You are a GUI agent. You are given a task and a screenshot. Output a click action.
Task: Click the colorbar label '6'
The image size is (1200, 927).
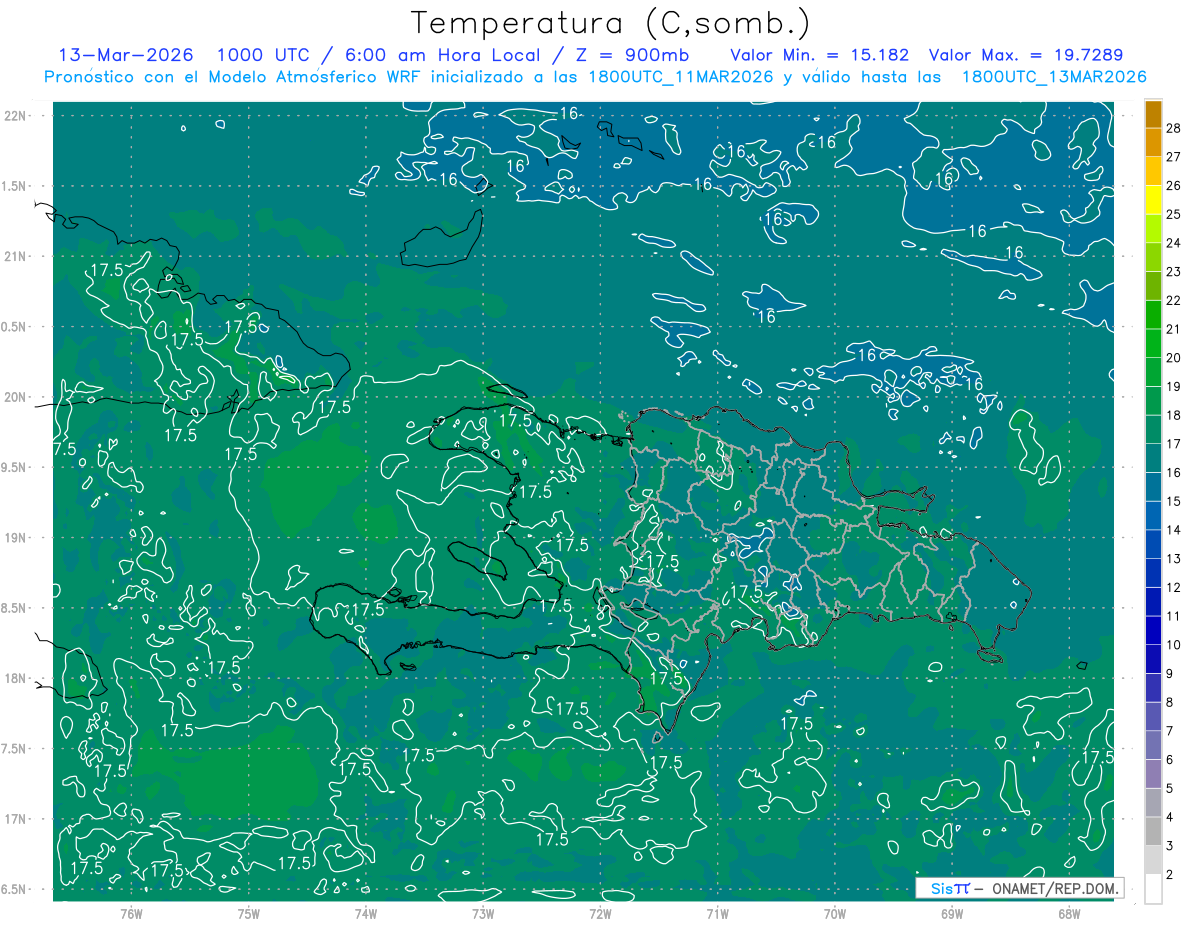(x=1170, y=760)
